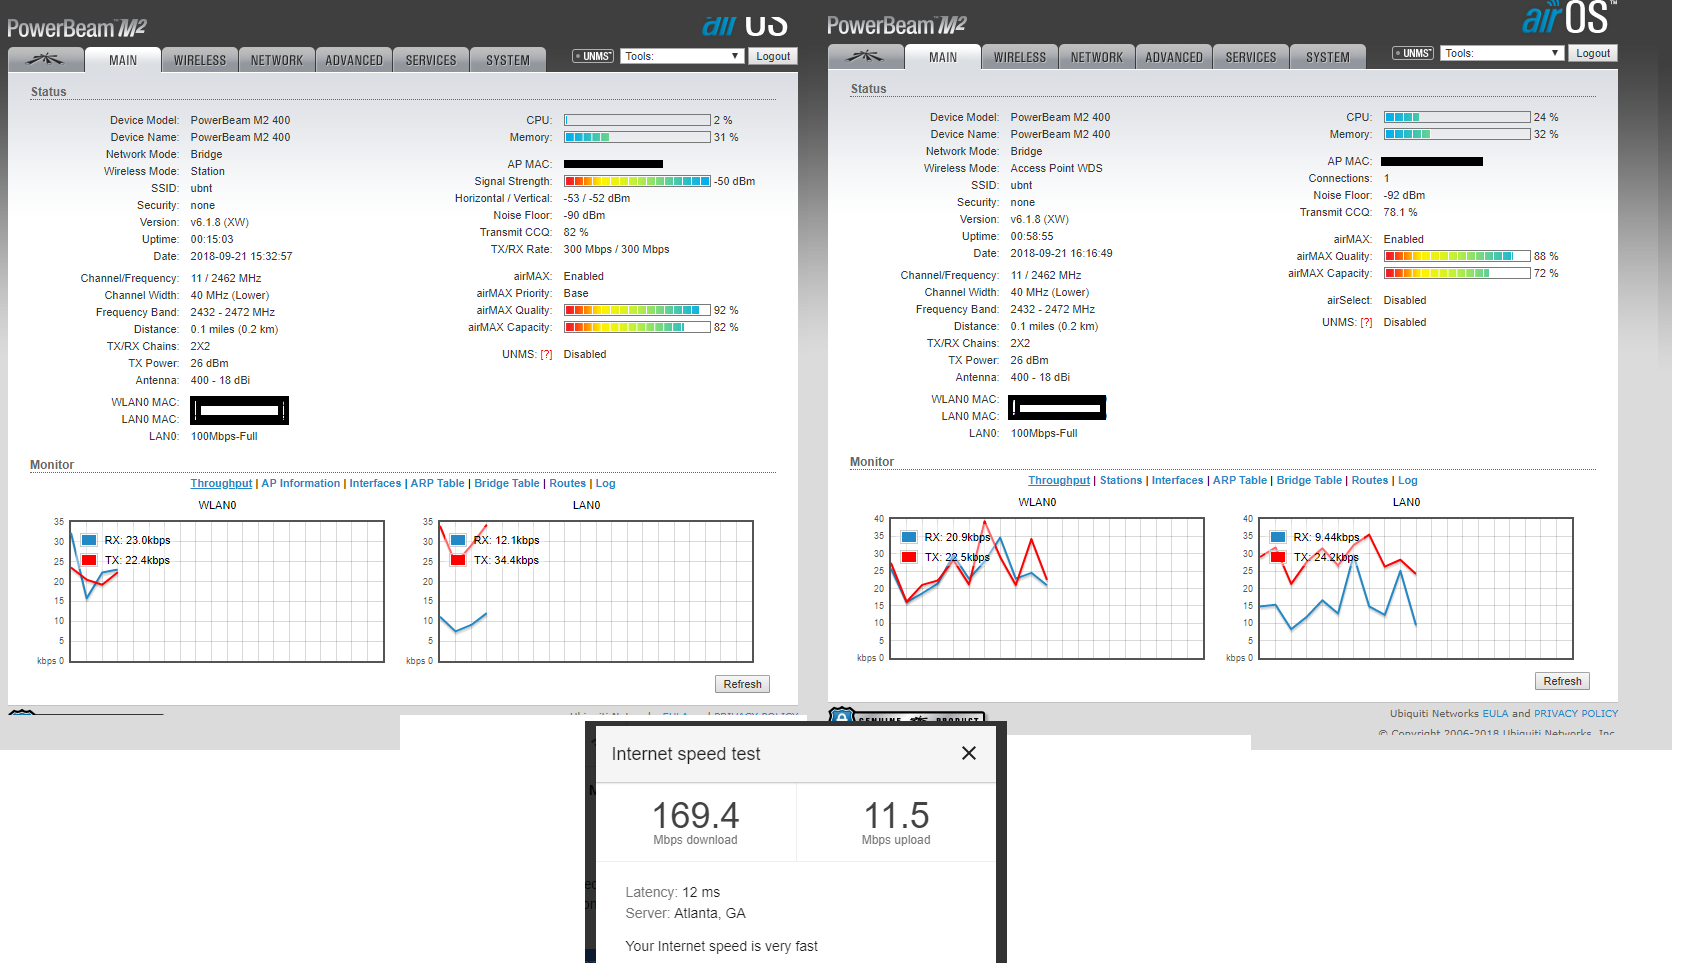The height and width of the screenshot is (963, 1686).
Task: Log out of the left PowerBeam window
Action: (773, 56)
